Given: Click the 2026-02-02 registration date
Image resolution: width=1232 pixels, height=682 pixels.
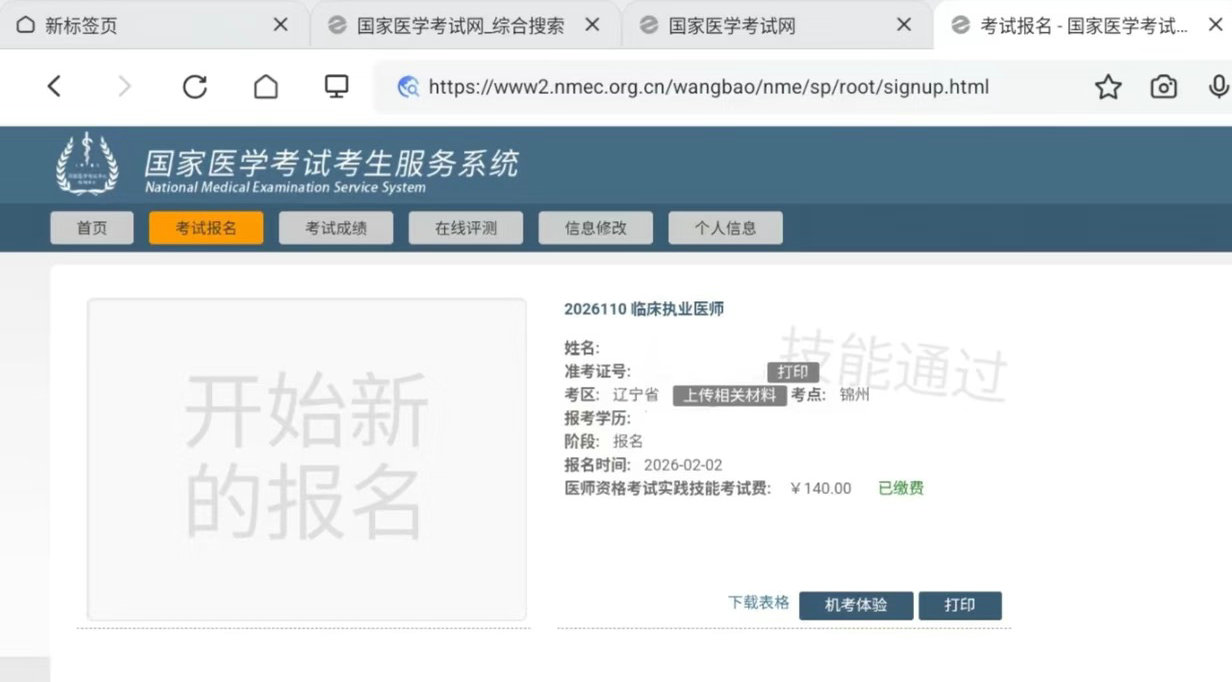Looking at the screenshot, I should tap(683, 465).
